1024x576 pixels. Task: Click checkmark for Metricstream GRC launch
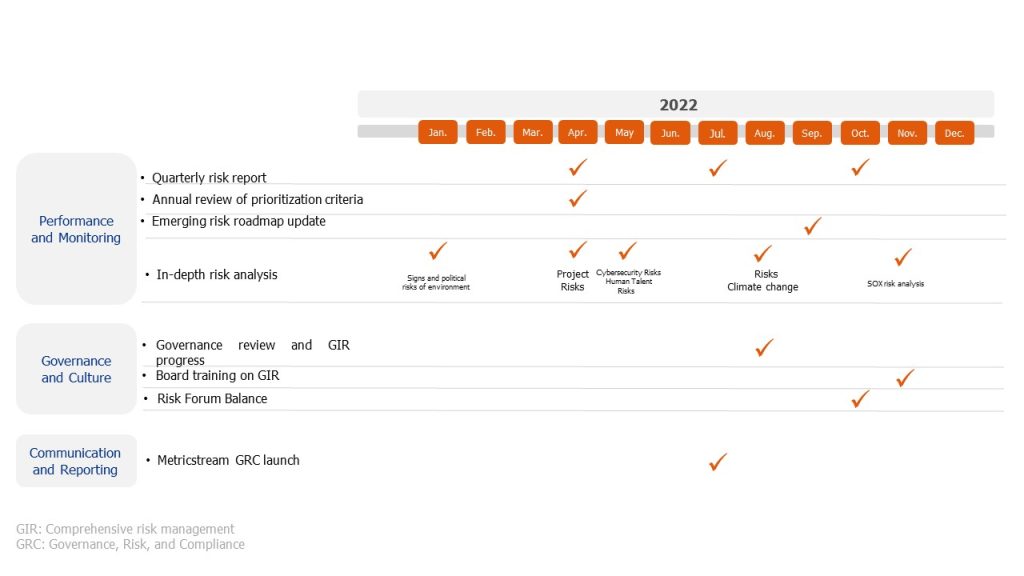click(718, 462)
